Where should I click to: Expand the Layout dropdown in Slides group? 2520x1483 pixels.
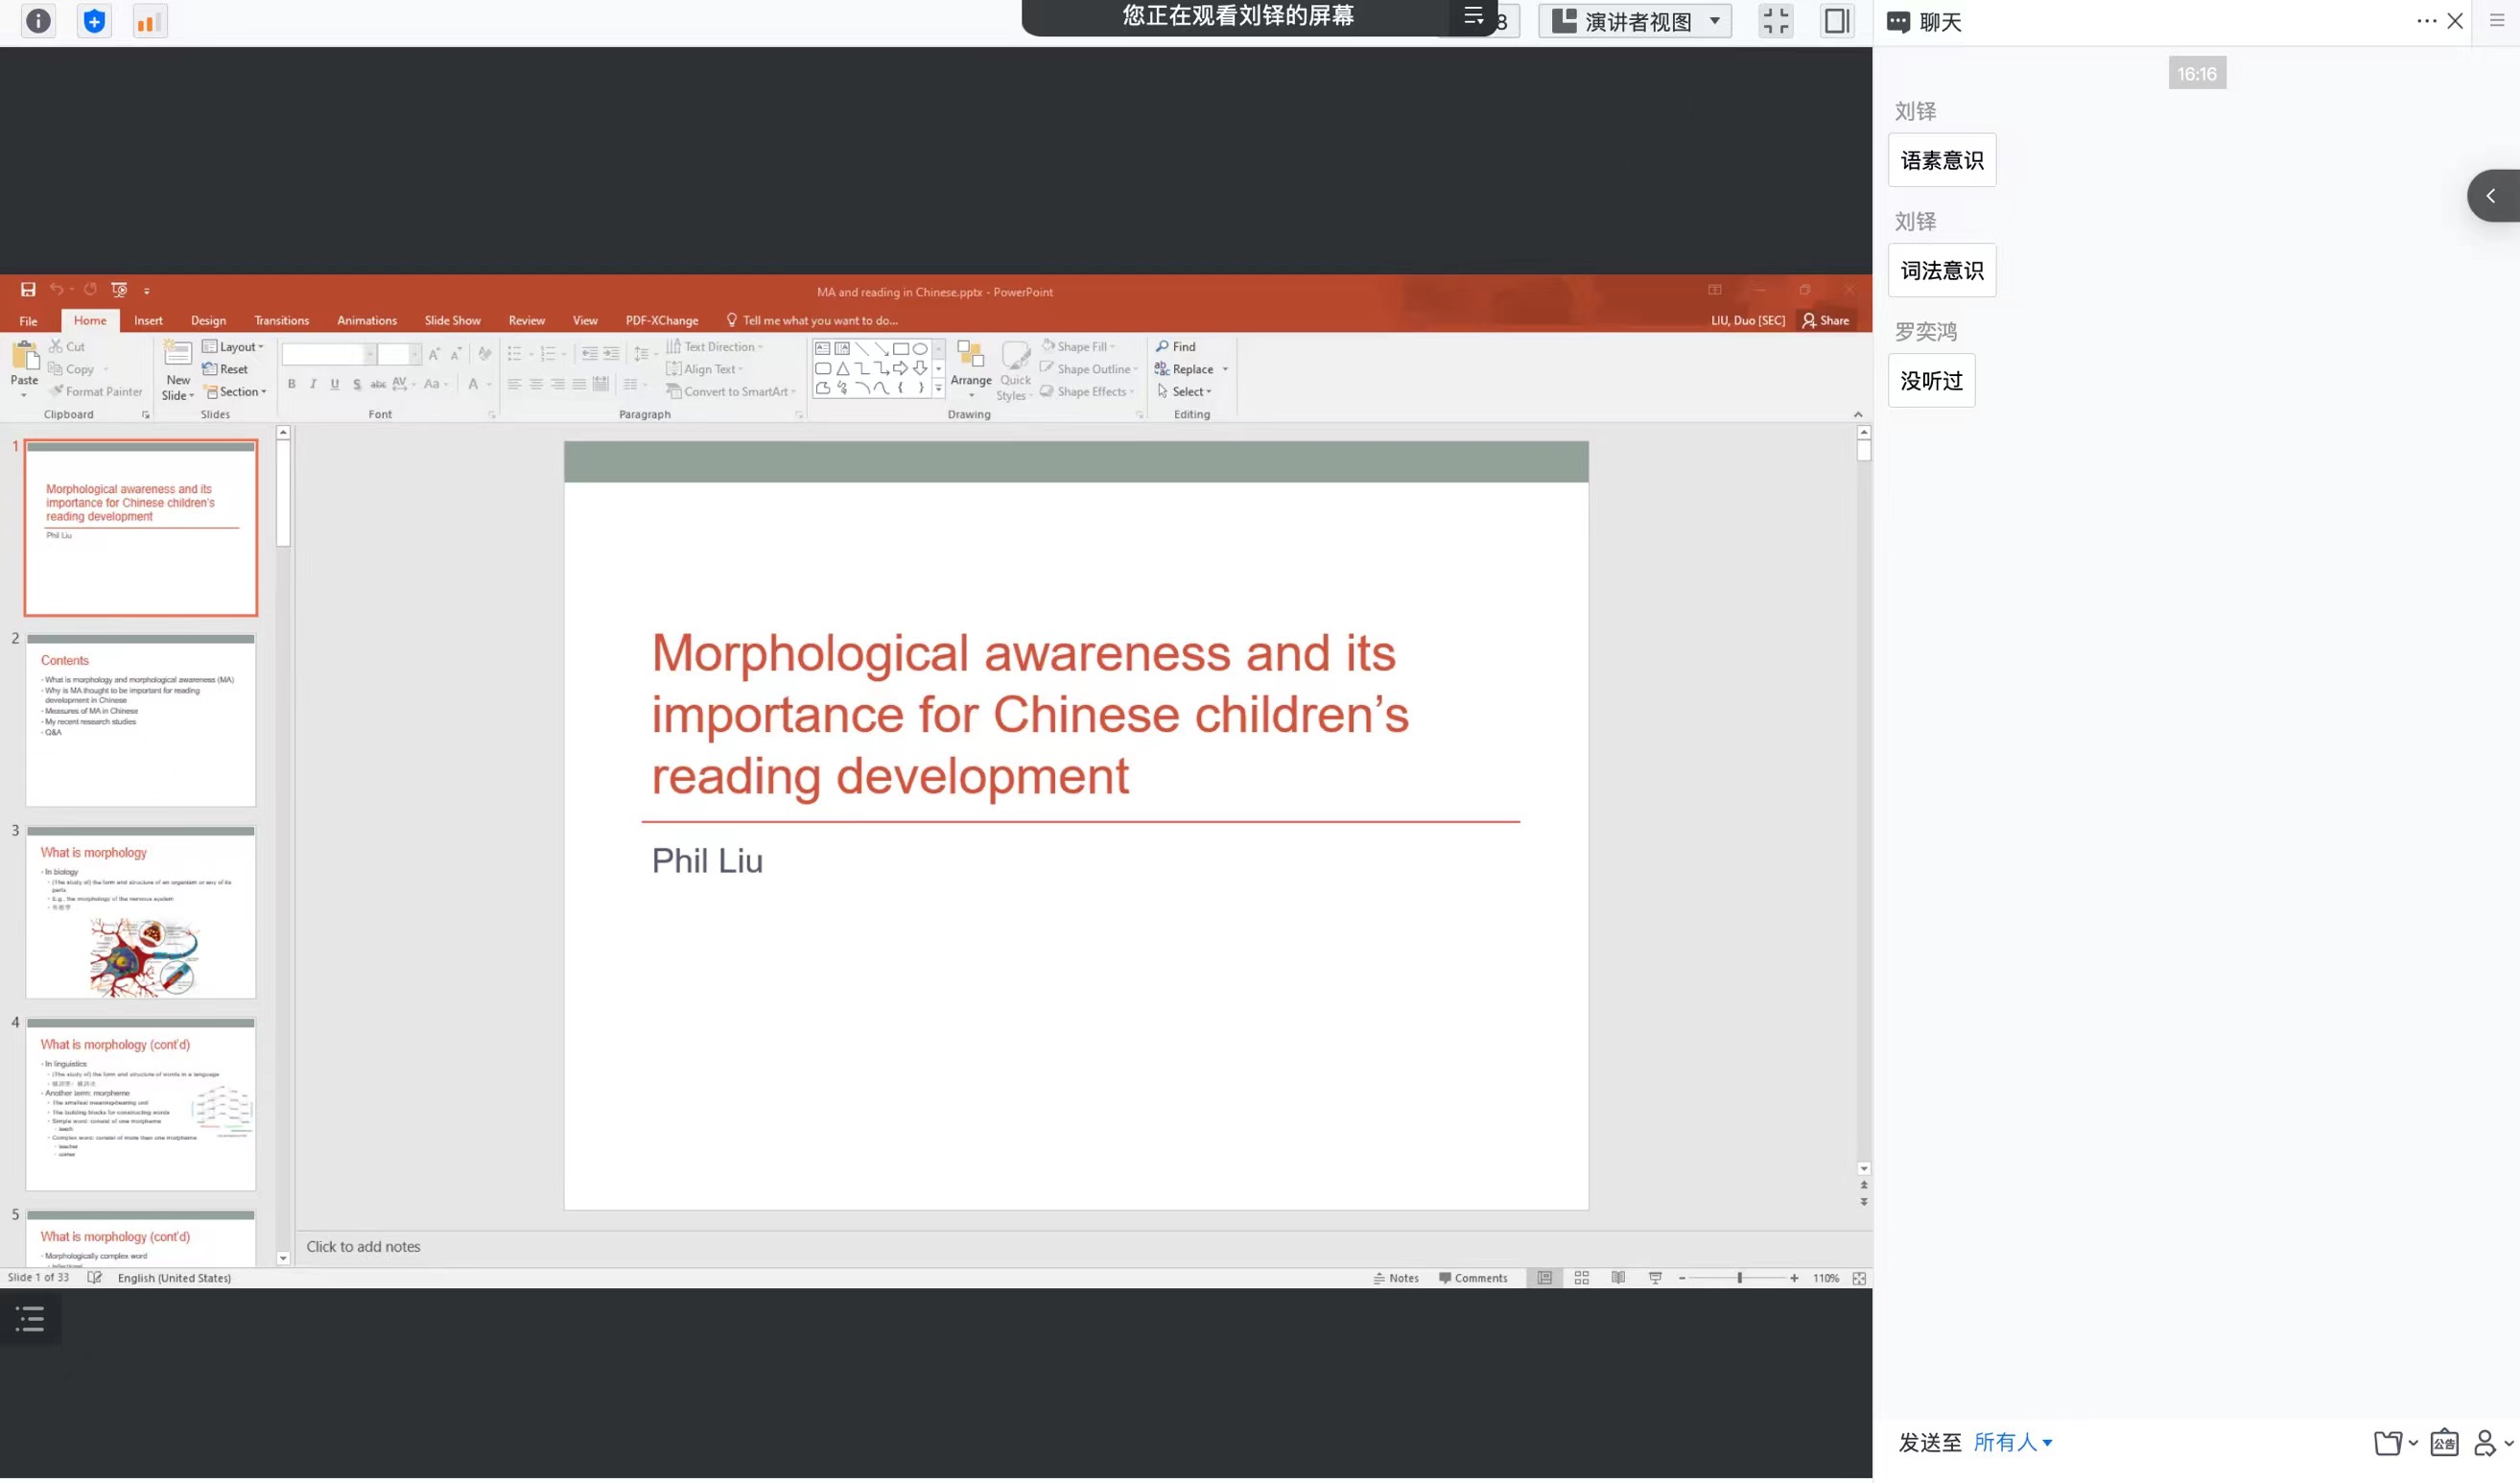click(234, 347)
